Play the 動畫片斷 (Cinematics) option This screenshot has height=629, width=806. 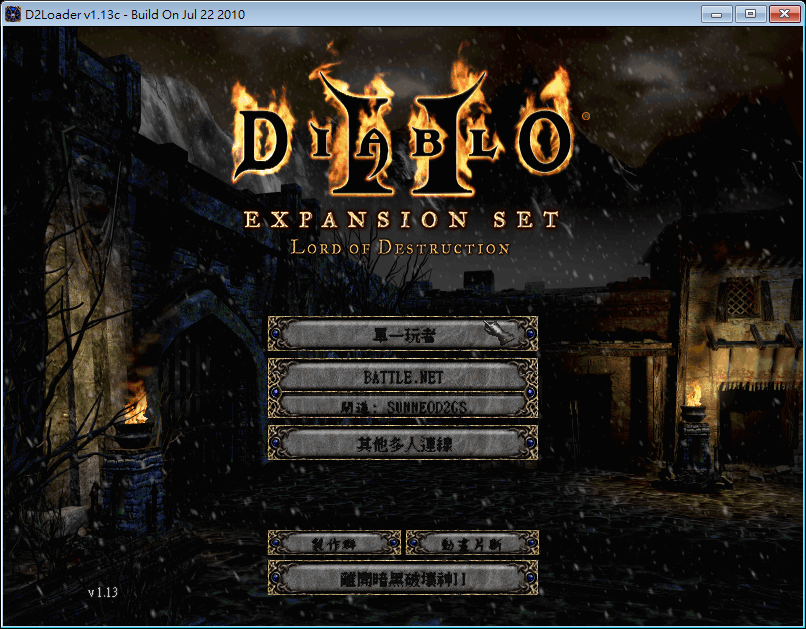pyautogui.click(x=470, y=543)
